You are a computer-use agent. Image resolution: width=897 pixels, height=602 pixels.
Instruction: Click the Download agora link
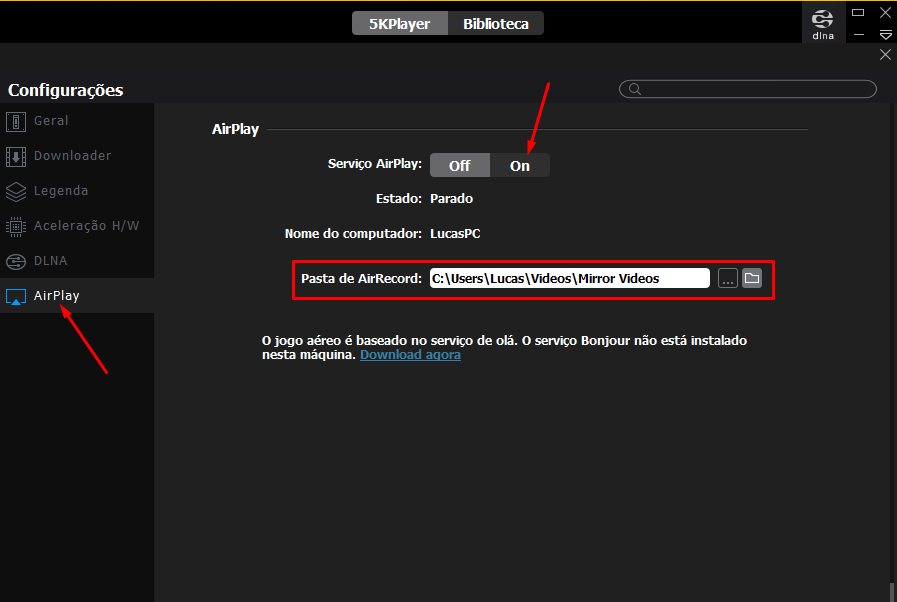(410, 355)
